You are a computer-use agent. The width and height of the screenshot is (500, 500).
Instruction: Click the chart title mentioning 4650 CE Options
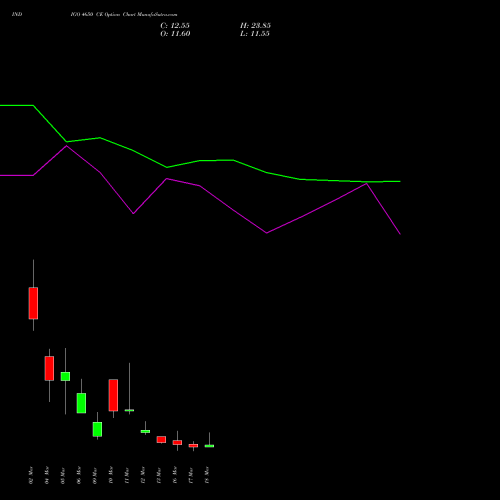click(124, 15)
